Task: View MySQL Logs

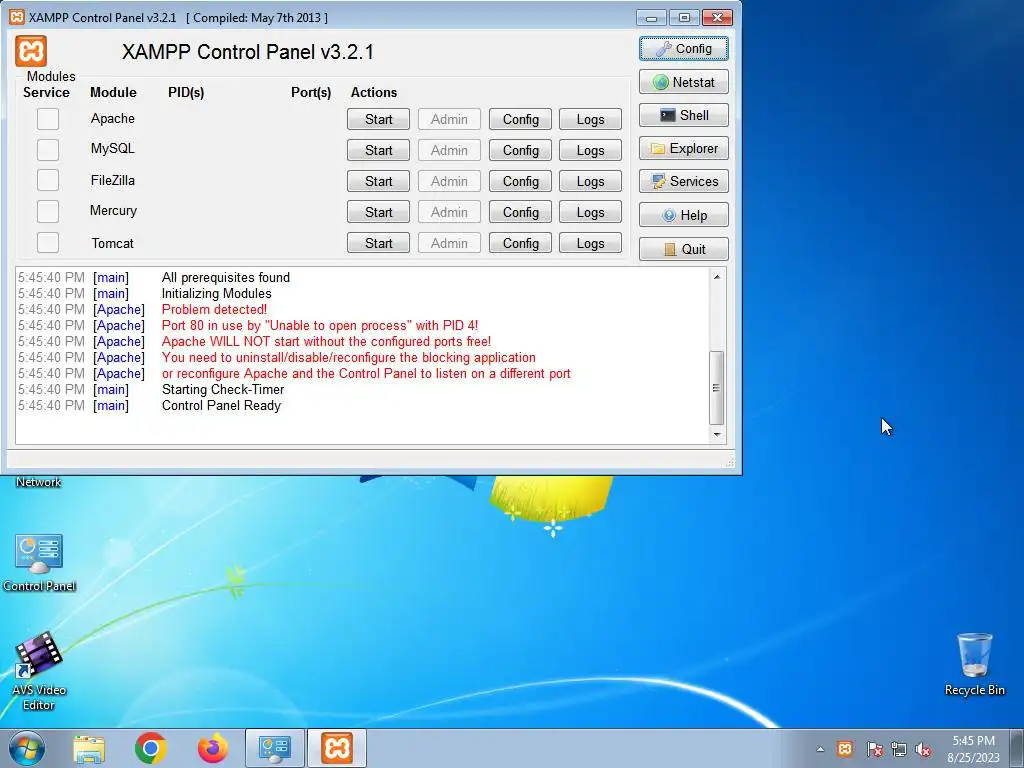Action: pyautogui.click(x=590, y=150)
